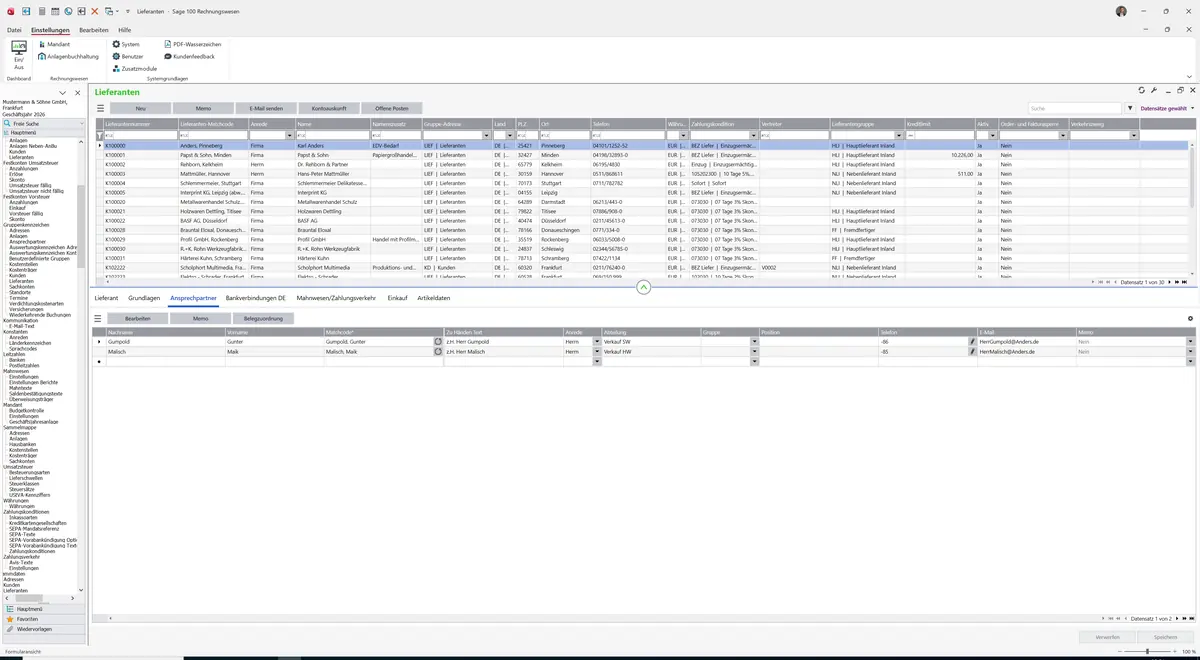Switch to the Bankverbindungen DE tab
The width and height of the screenshot is (1200, 660).
(x=256, y=298)
